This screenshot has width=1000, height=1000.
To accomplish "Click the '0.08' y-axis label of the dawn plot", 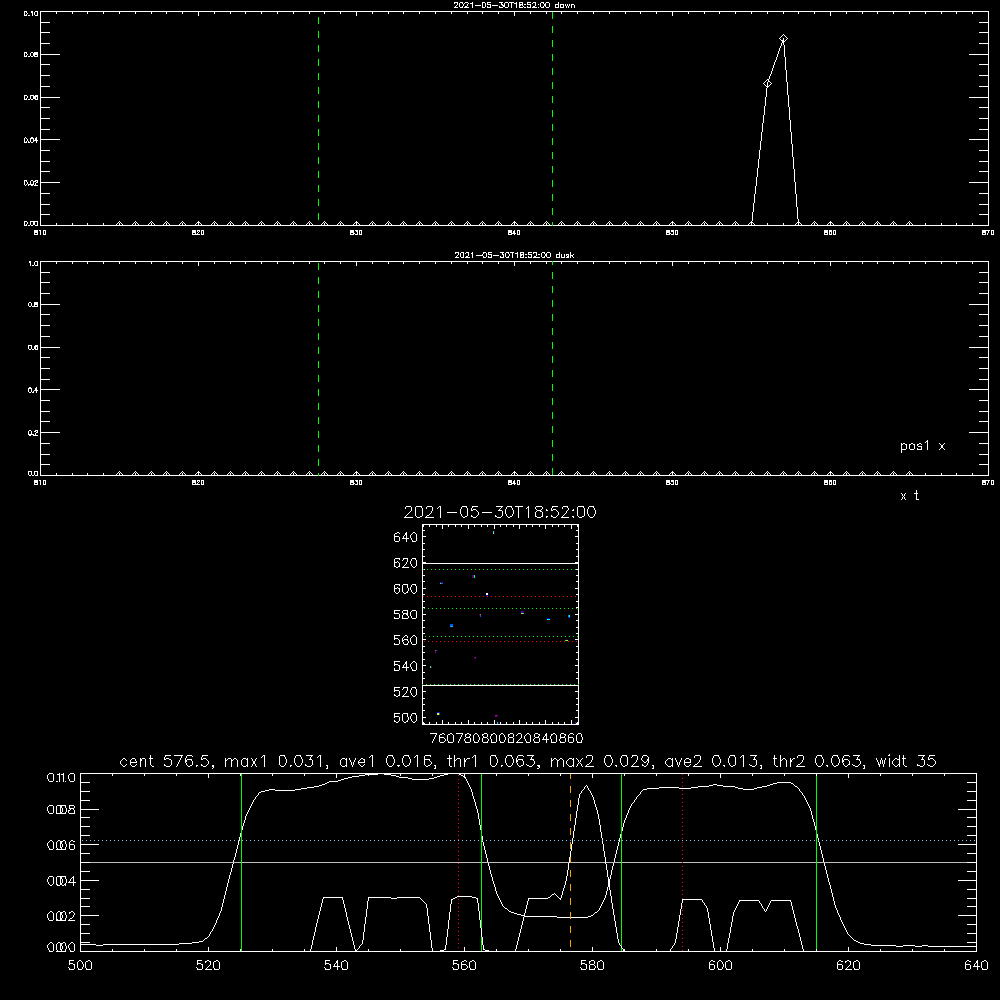I will [31, 55].
